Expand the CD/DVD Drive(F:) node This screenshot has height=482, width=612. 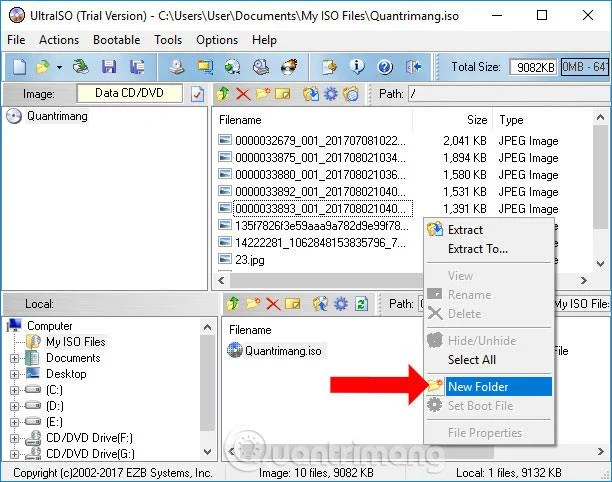pyautogui.click(x=14, y=438)
